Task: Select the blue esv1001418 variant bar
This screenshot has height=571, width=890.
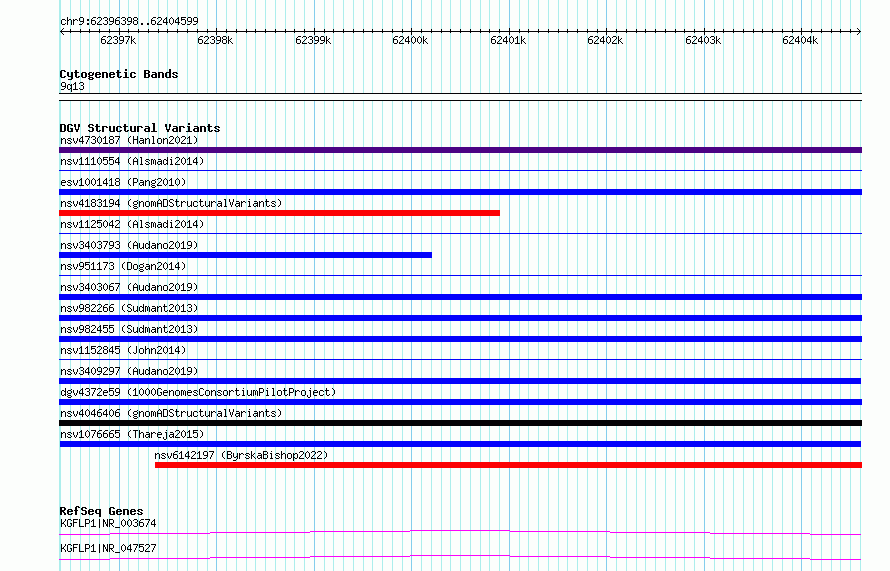Action: point(460,192)
